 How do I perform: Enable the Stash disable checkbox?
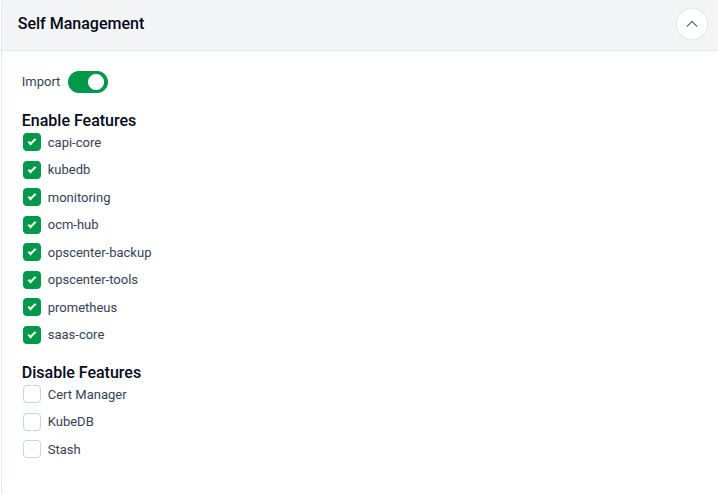[32, 450]
